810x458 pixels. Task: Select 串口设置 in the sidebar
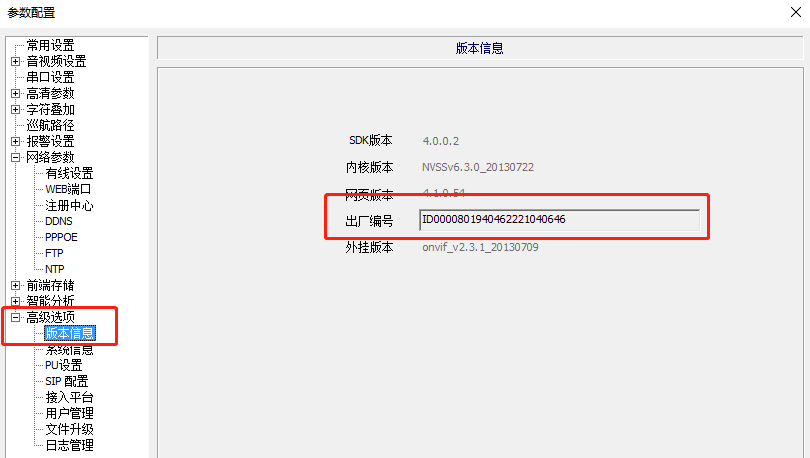50,77
